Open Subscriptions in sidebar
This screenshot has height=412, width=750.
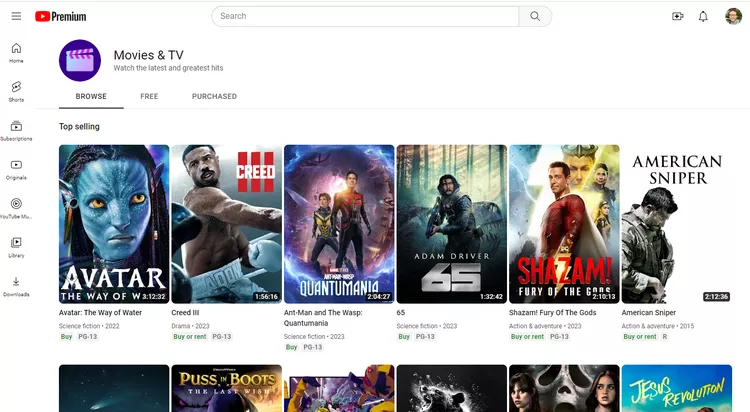(x=16, y=130)
